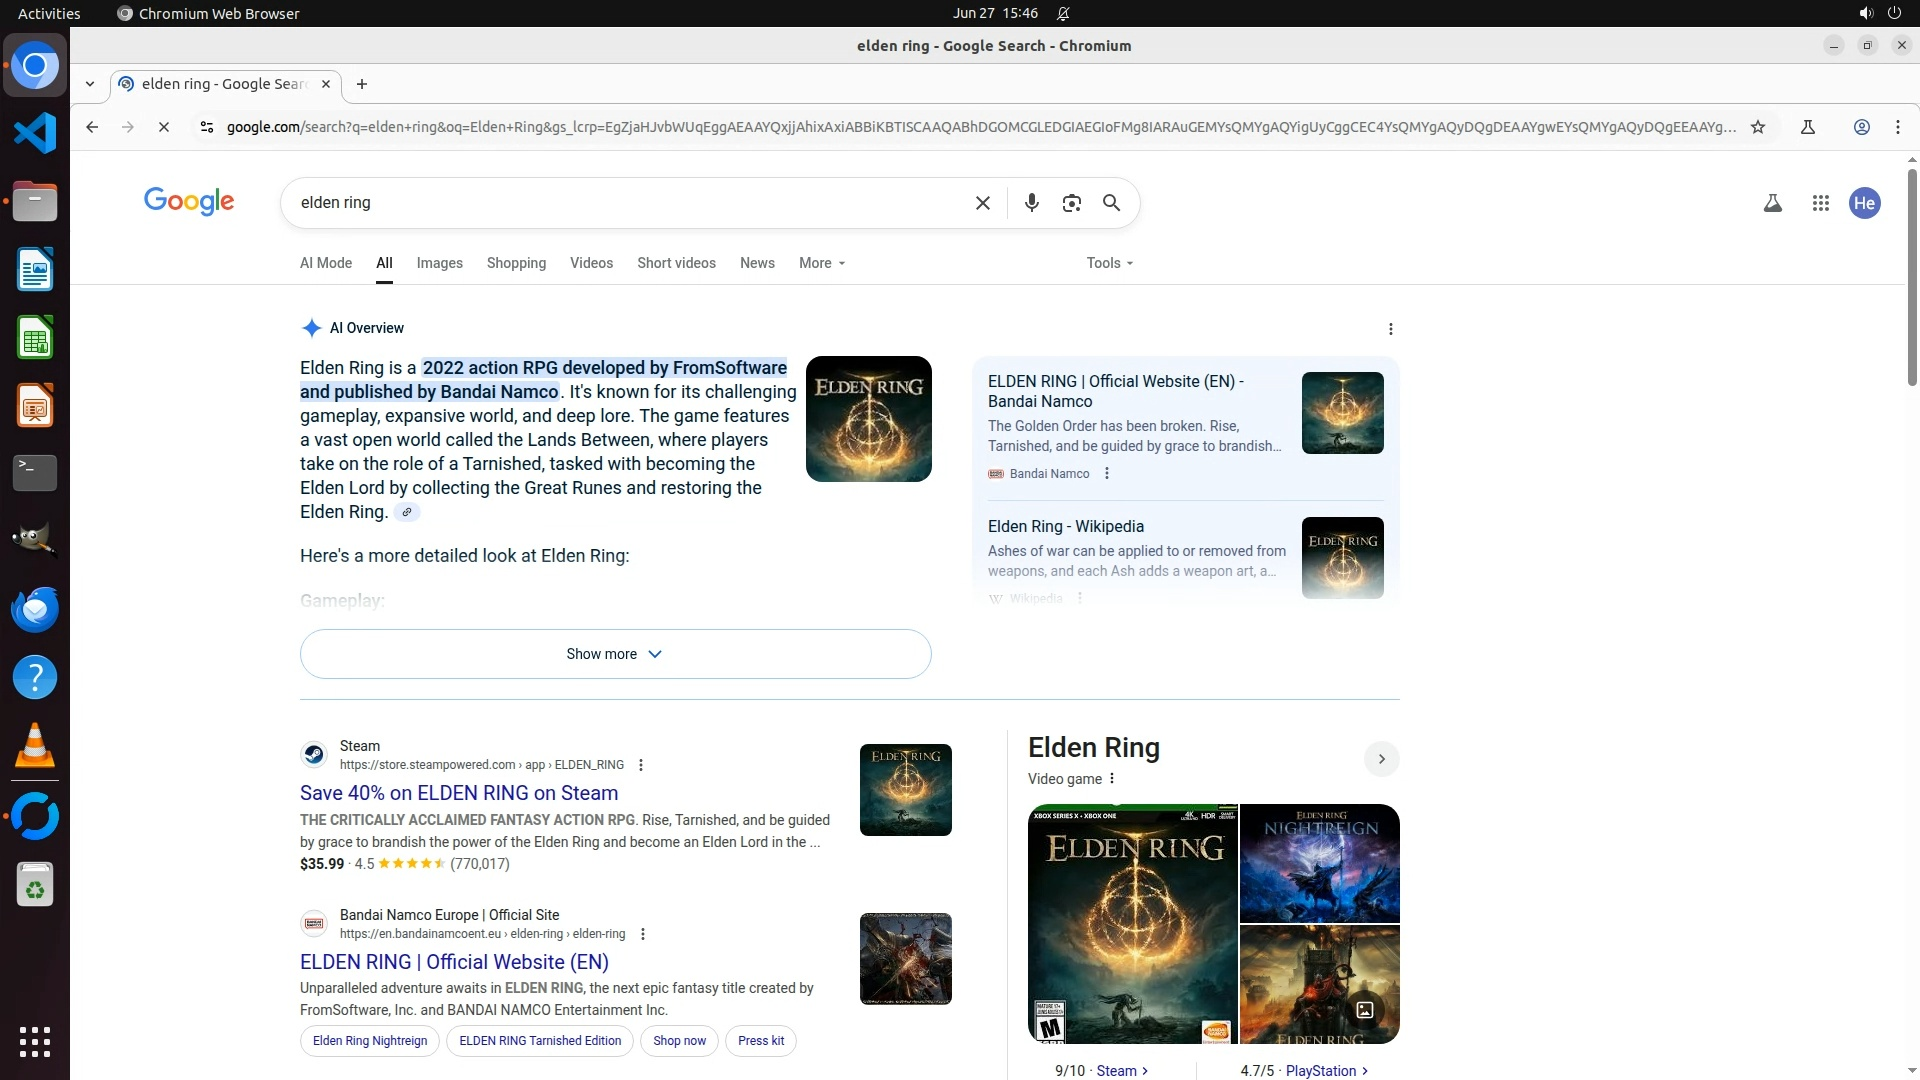Open the tab search dropdown arrow

90,84
